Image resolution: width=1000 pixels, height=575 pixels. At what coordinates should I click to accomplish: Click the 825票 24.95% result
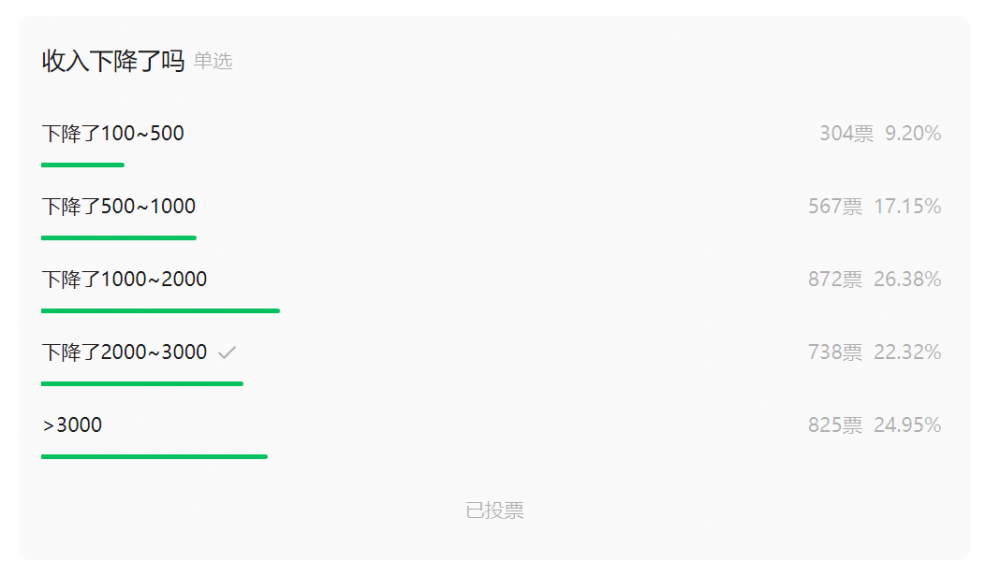[874, 425]
